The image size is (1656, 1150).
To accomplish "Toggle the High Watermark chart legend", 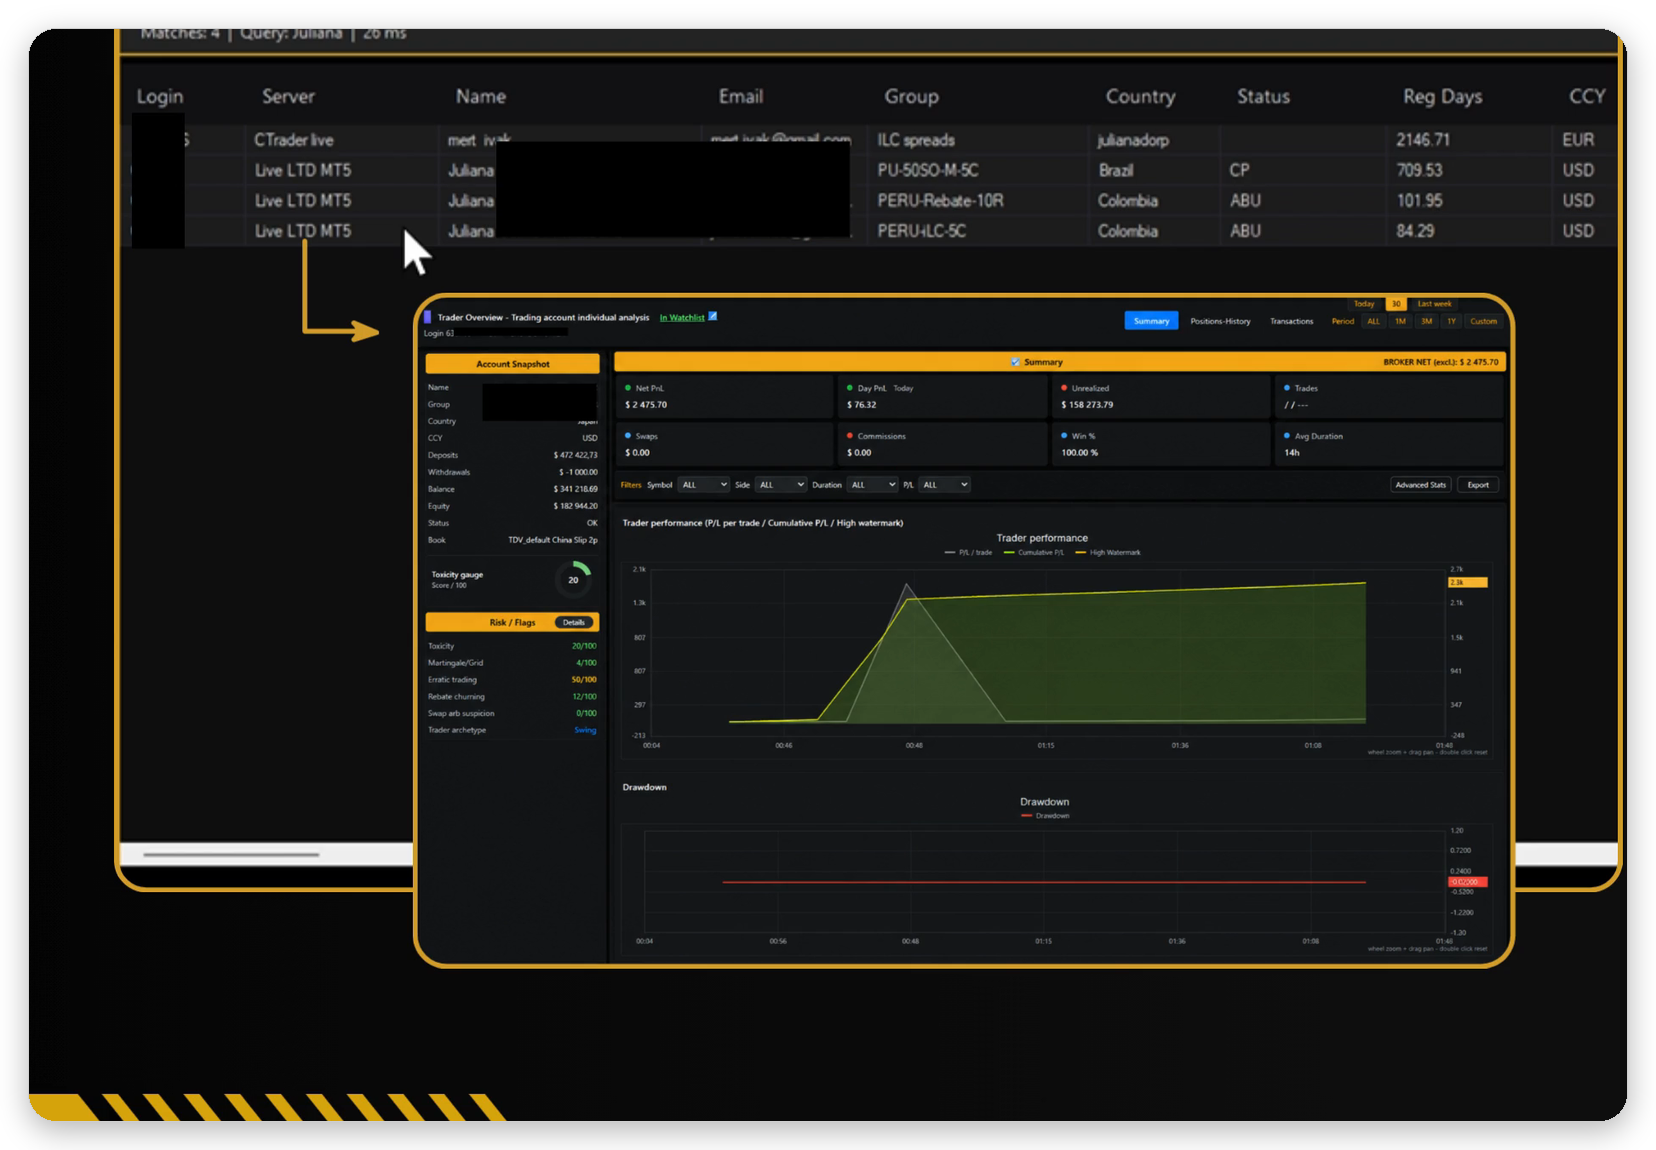I will tap(1108, 552).
